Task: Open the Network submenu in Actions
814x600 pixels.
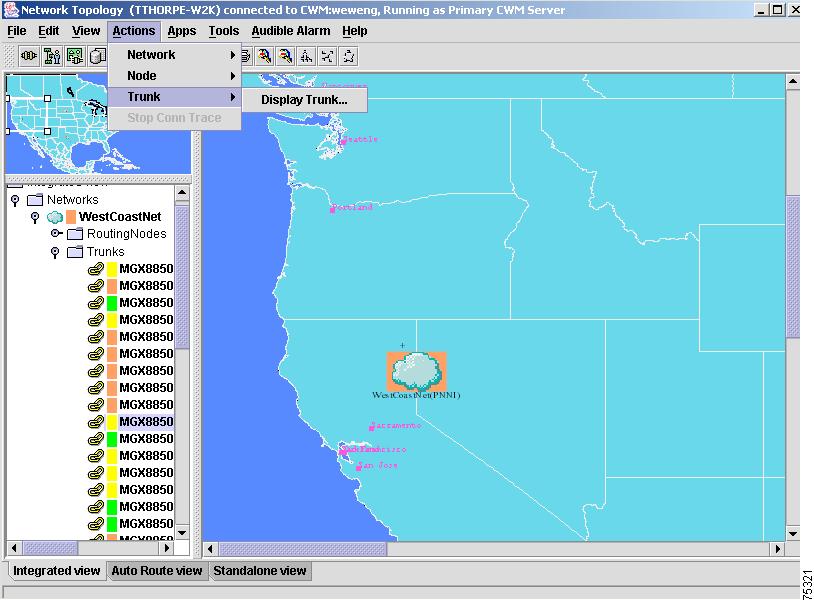Action: [174, 54]
